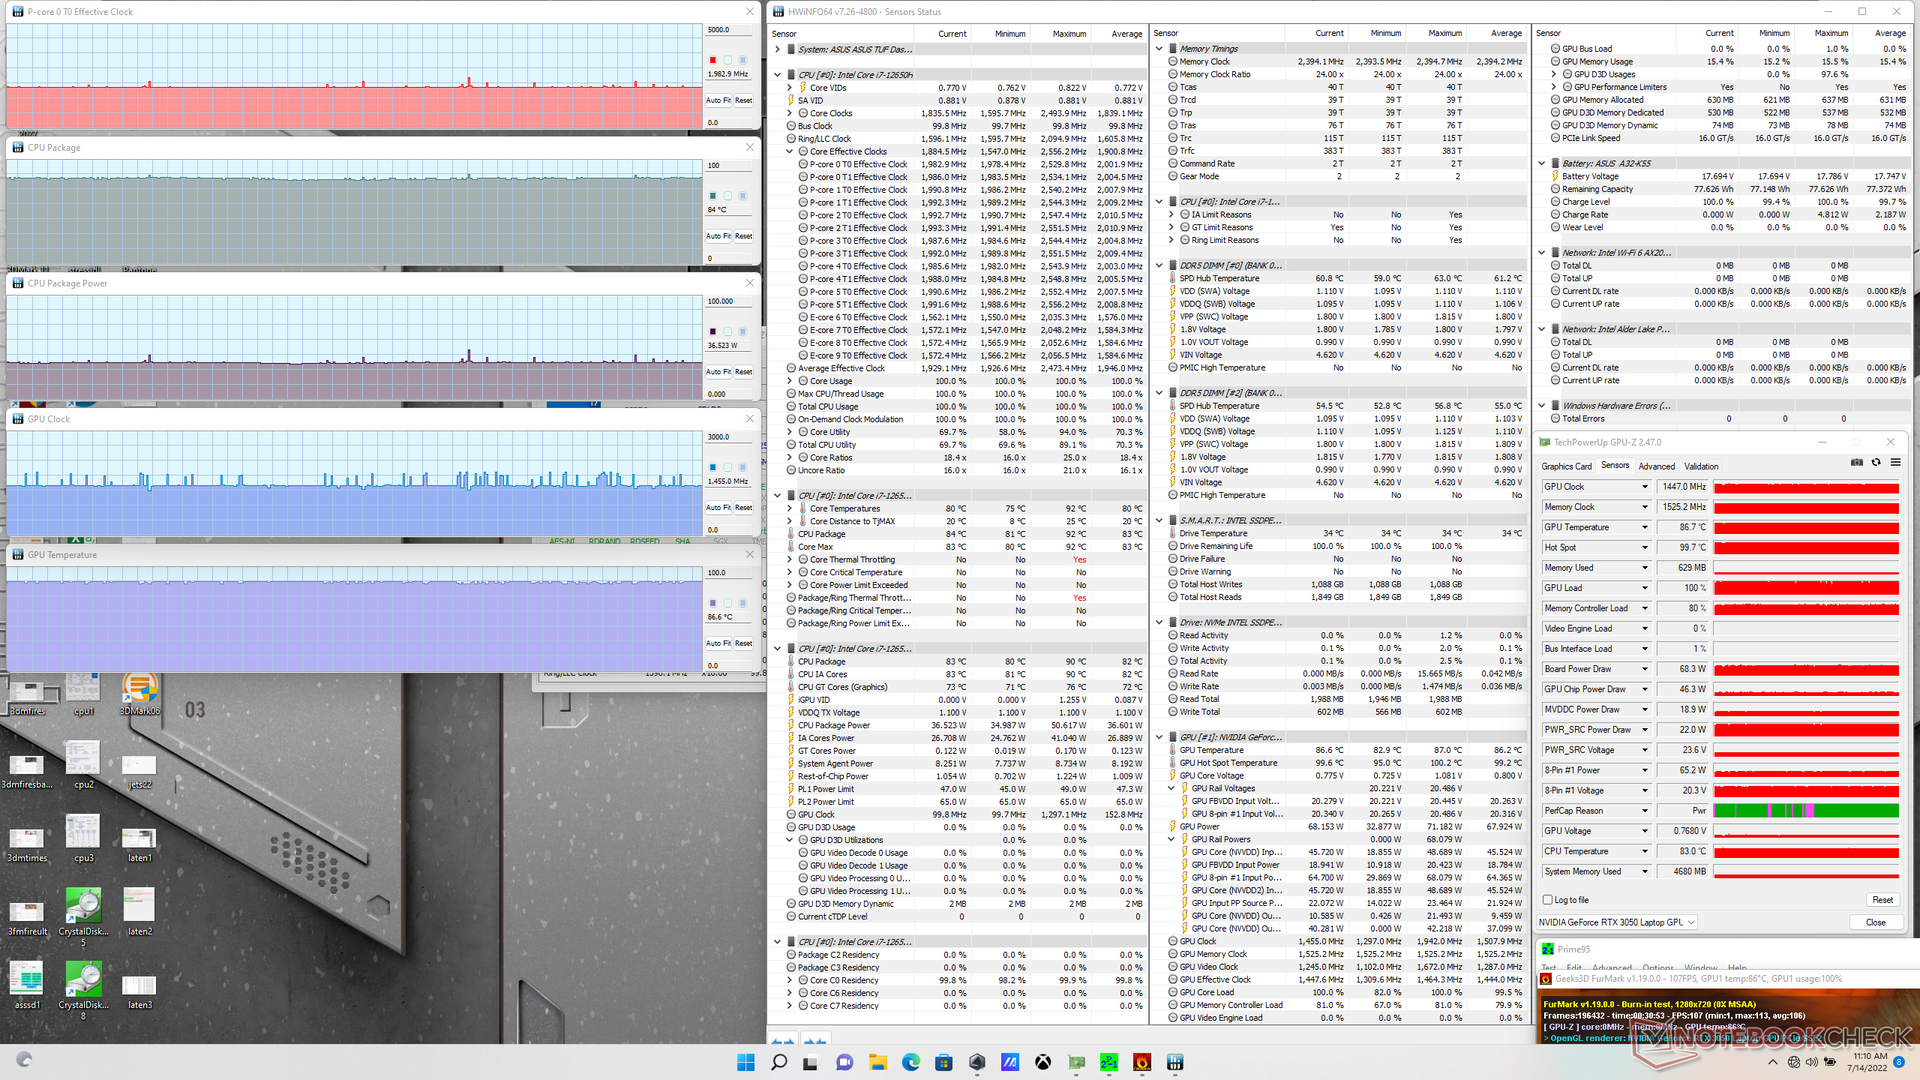
Task: Open the Chat taskbar icon
Action: click(x=845, y=1062)
